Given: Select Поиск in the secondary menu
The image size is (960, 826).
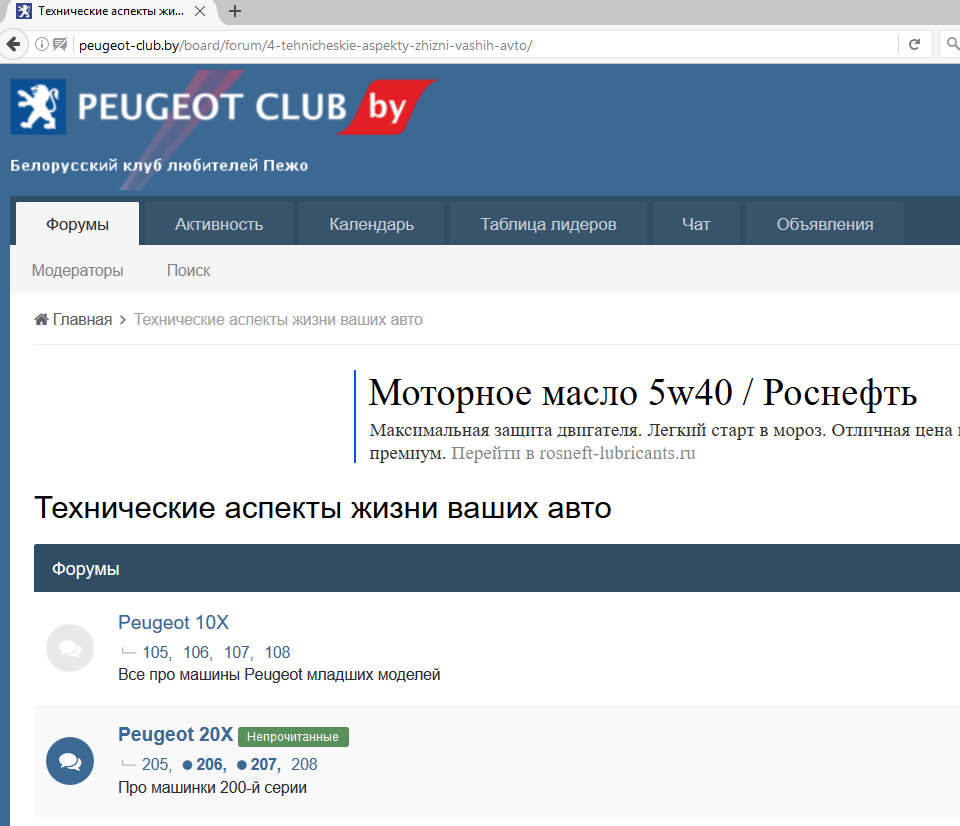Looking at the screenshot, I should 188,270.
